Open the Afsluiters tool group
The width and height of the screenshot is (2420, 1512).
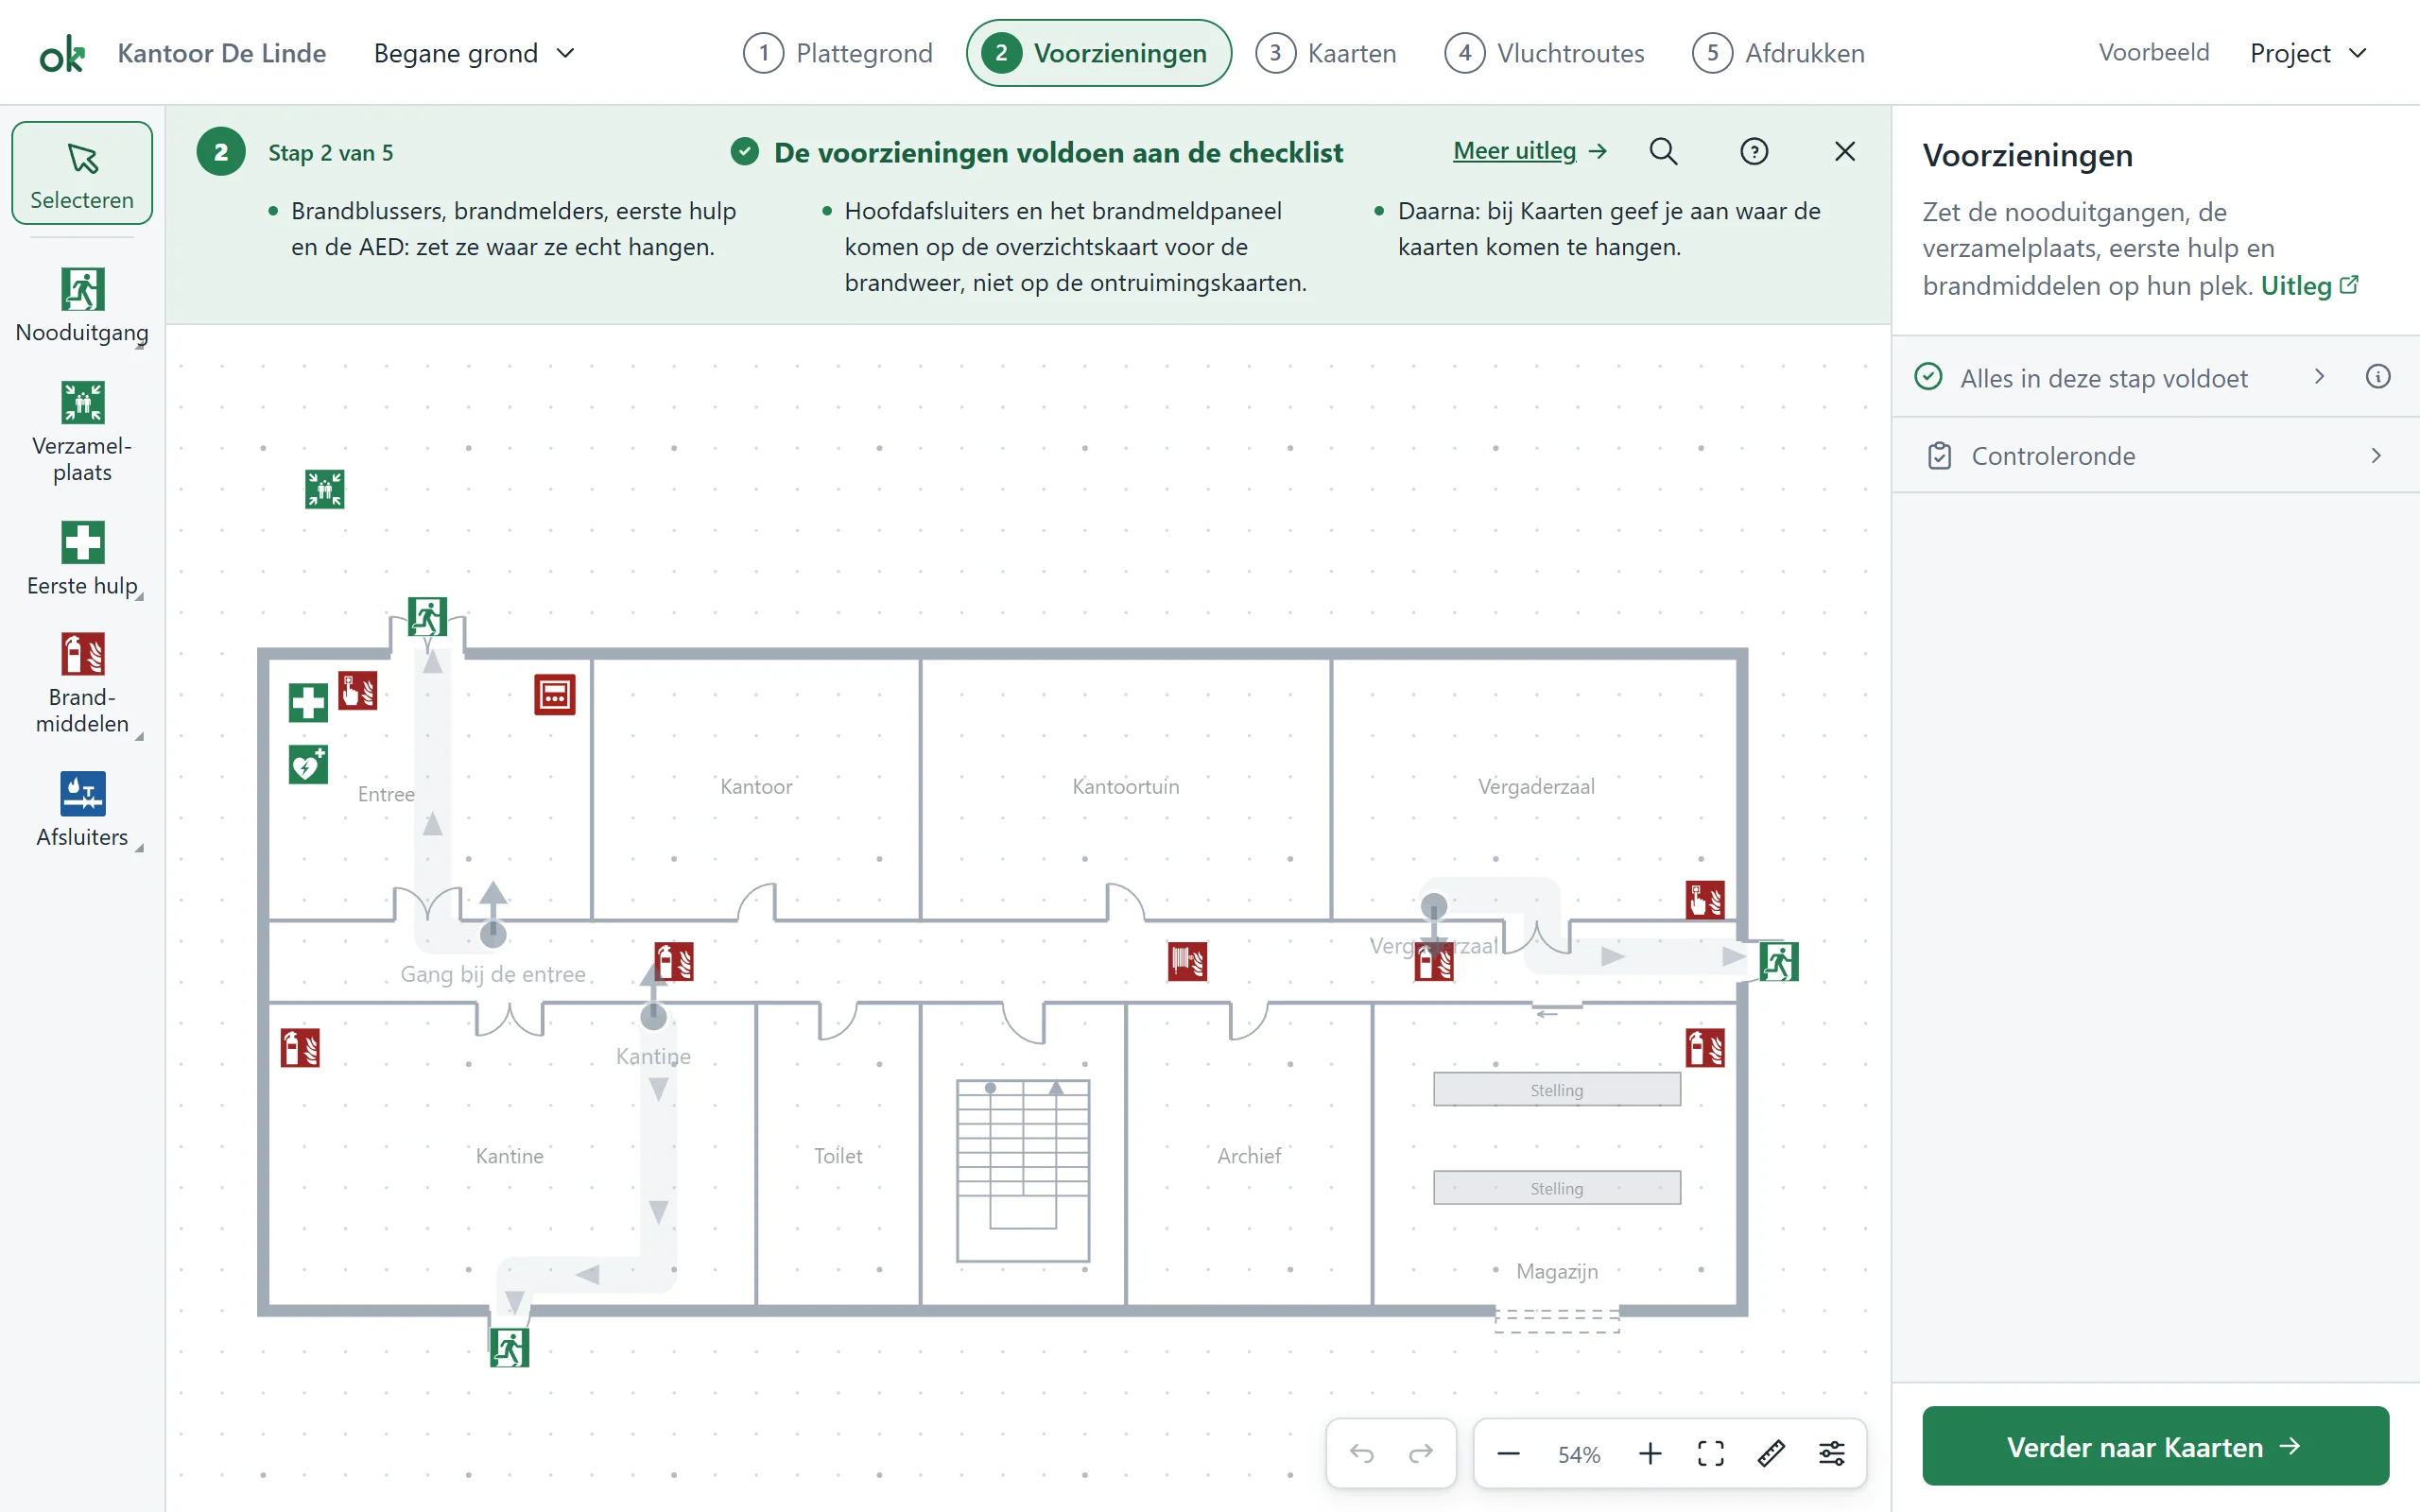coord(82,809)
